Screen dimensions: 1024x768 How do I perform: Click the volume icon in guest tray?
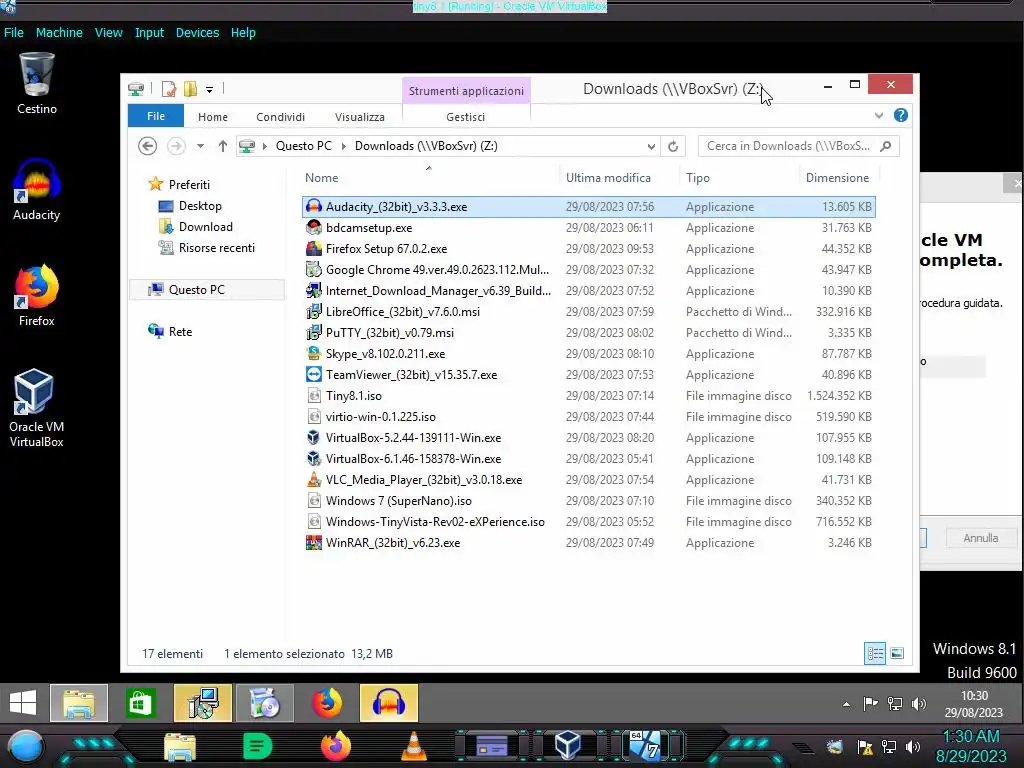tap(918, 704)
